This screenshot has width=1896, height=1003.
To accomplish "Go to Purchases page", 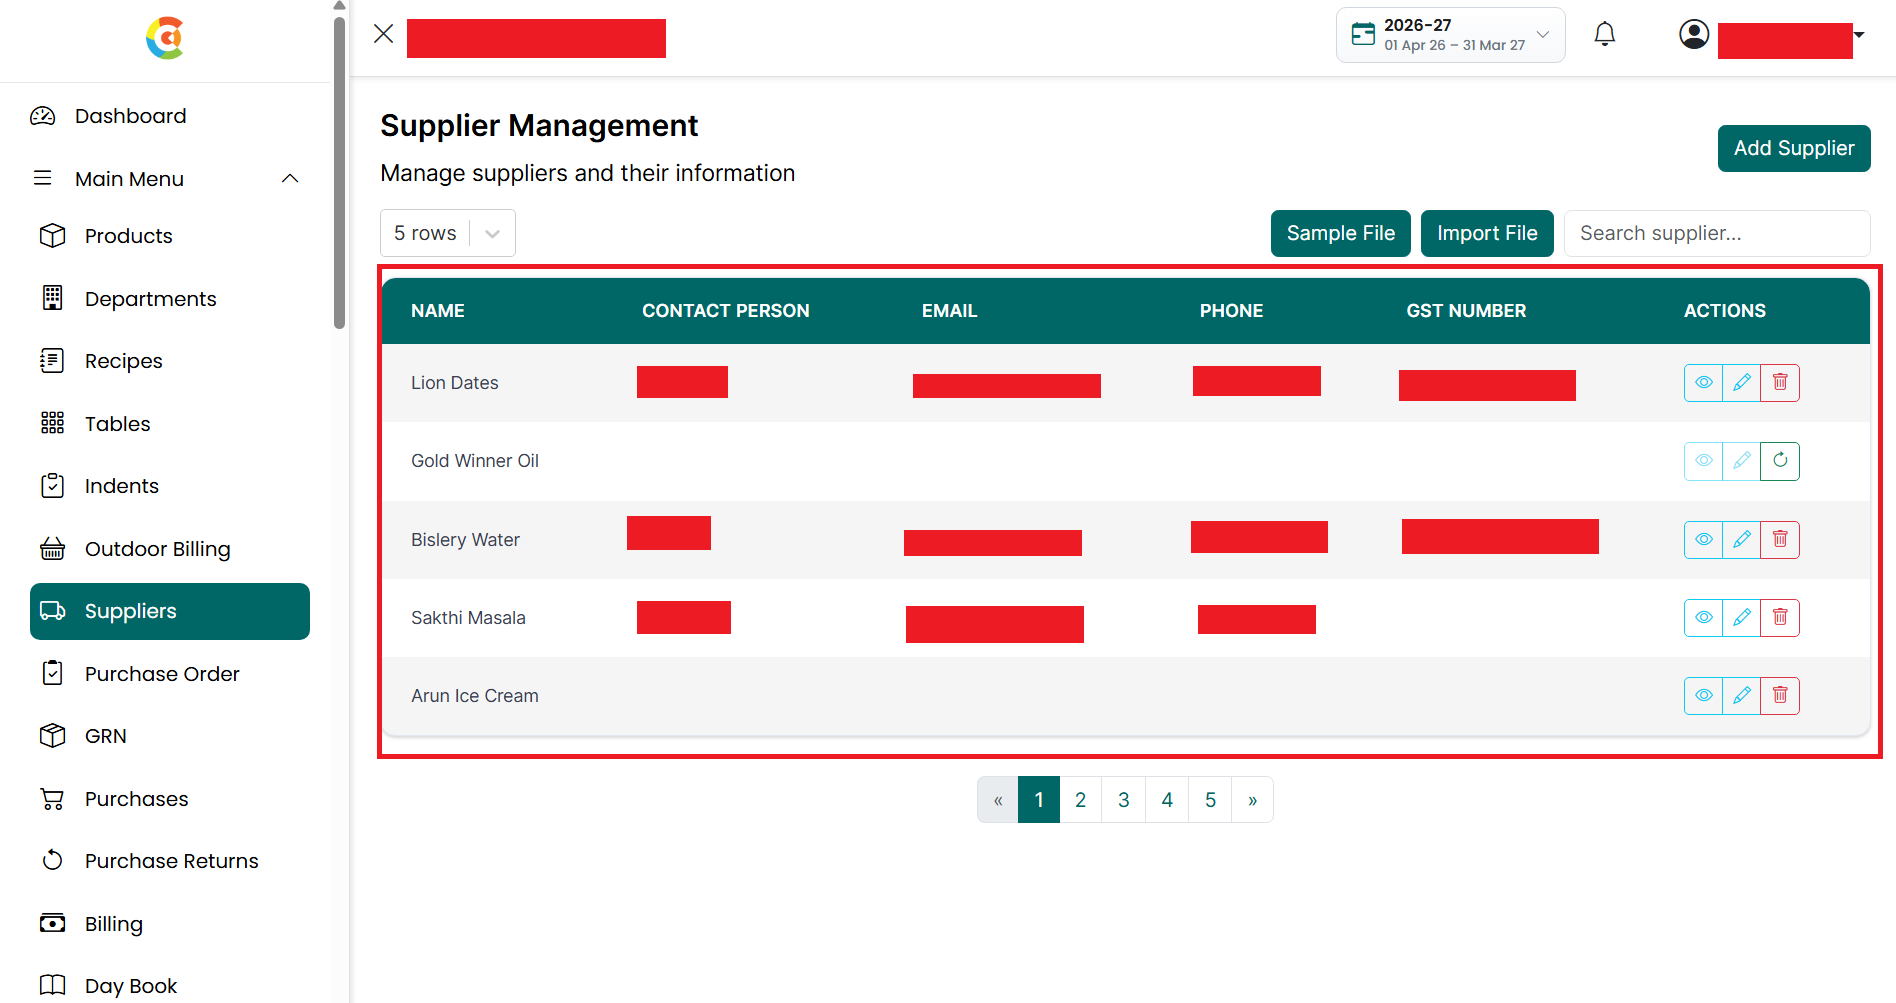I will point(169,799).
